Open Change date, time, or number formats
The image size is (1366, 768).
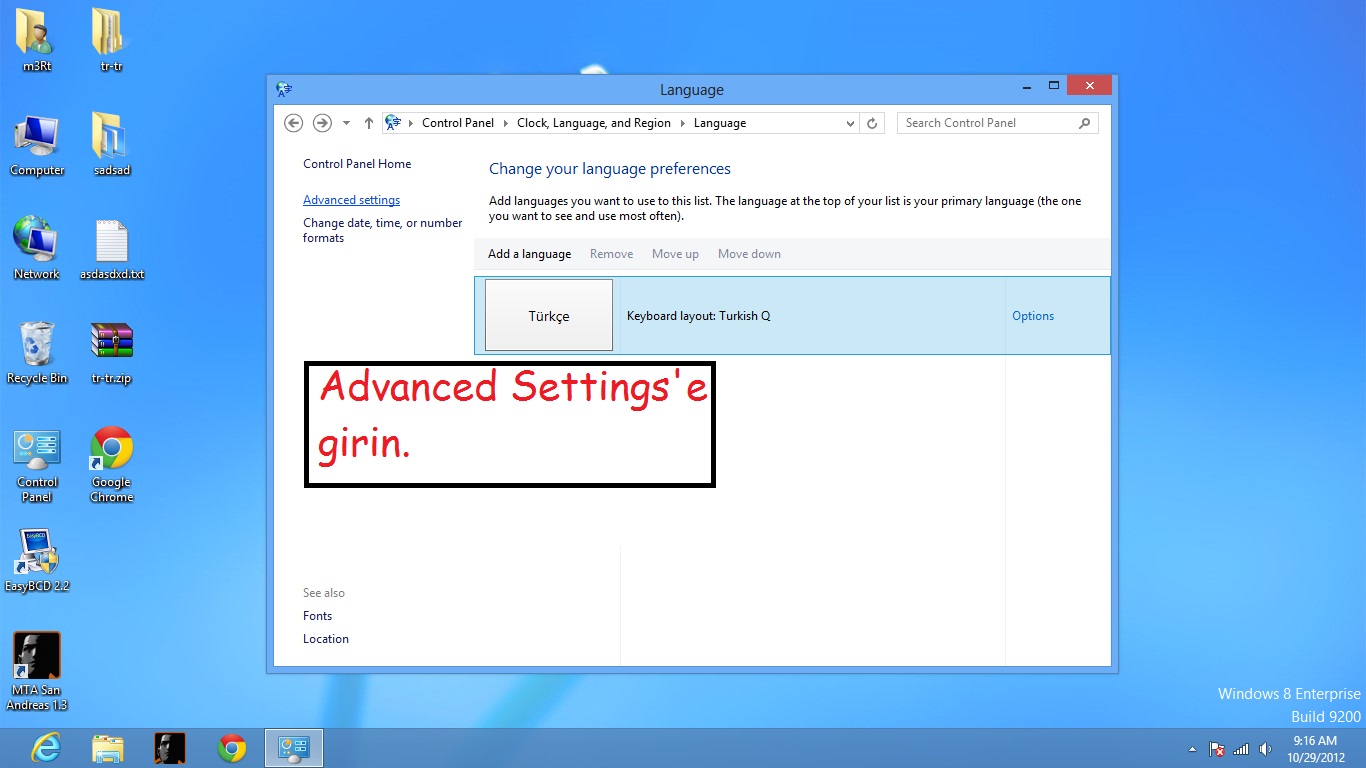point(383,230)
